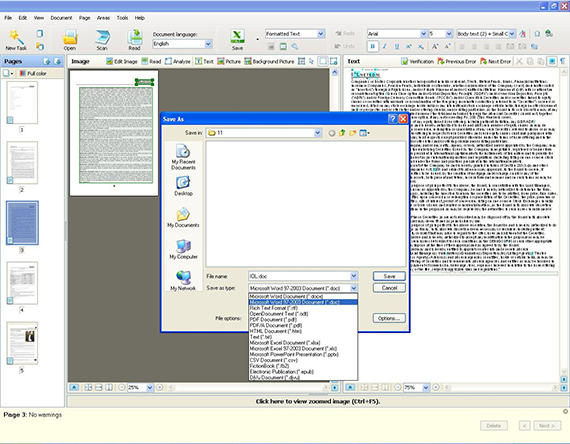This screenshot has width=570, height=444.
Task: Select page 5 thumbnail in Pages panel
Action: pyautogui.click(x=22, y=343)
